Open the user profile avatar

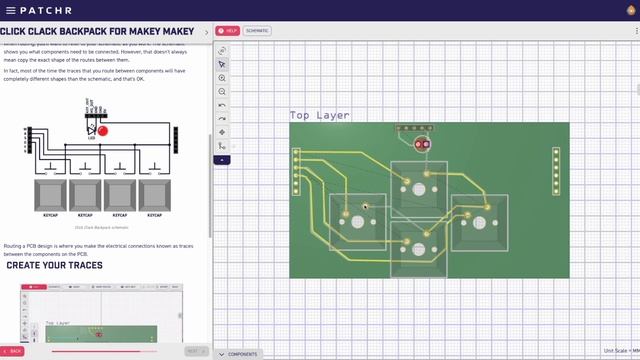[x=631, y=10]
